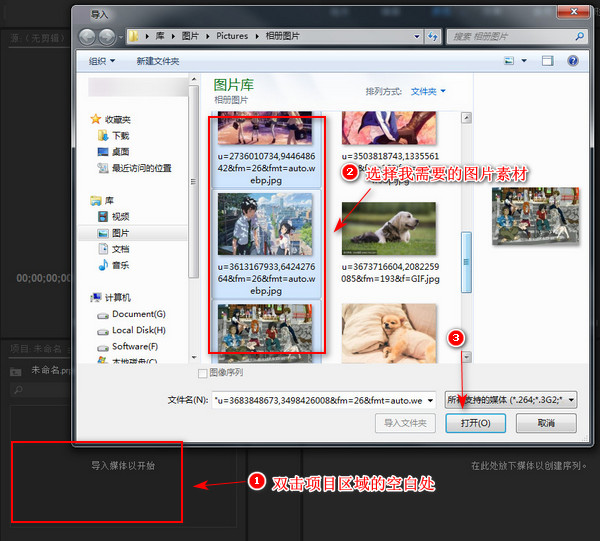Select the 库 libraries node
600x541 pixels.
point(102,200)
